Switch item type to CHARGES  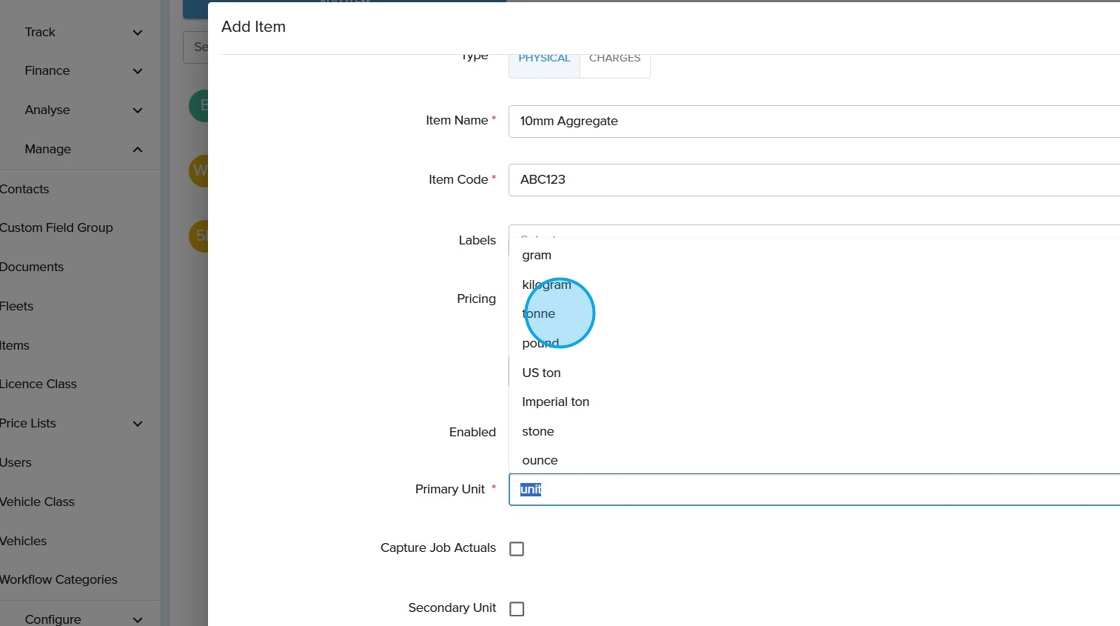(615, 59)
